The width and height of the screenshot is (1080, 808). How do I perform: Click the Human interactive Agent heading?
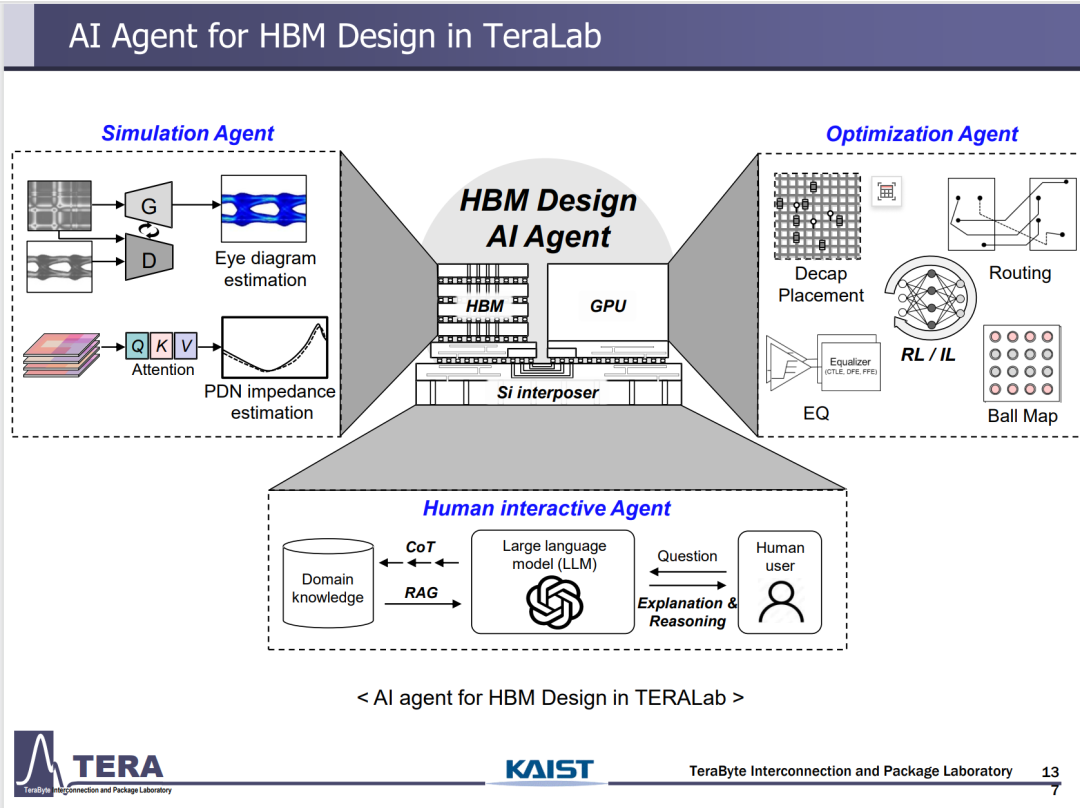point(546,508)
